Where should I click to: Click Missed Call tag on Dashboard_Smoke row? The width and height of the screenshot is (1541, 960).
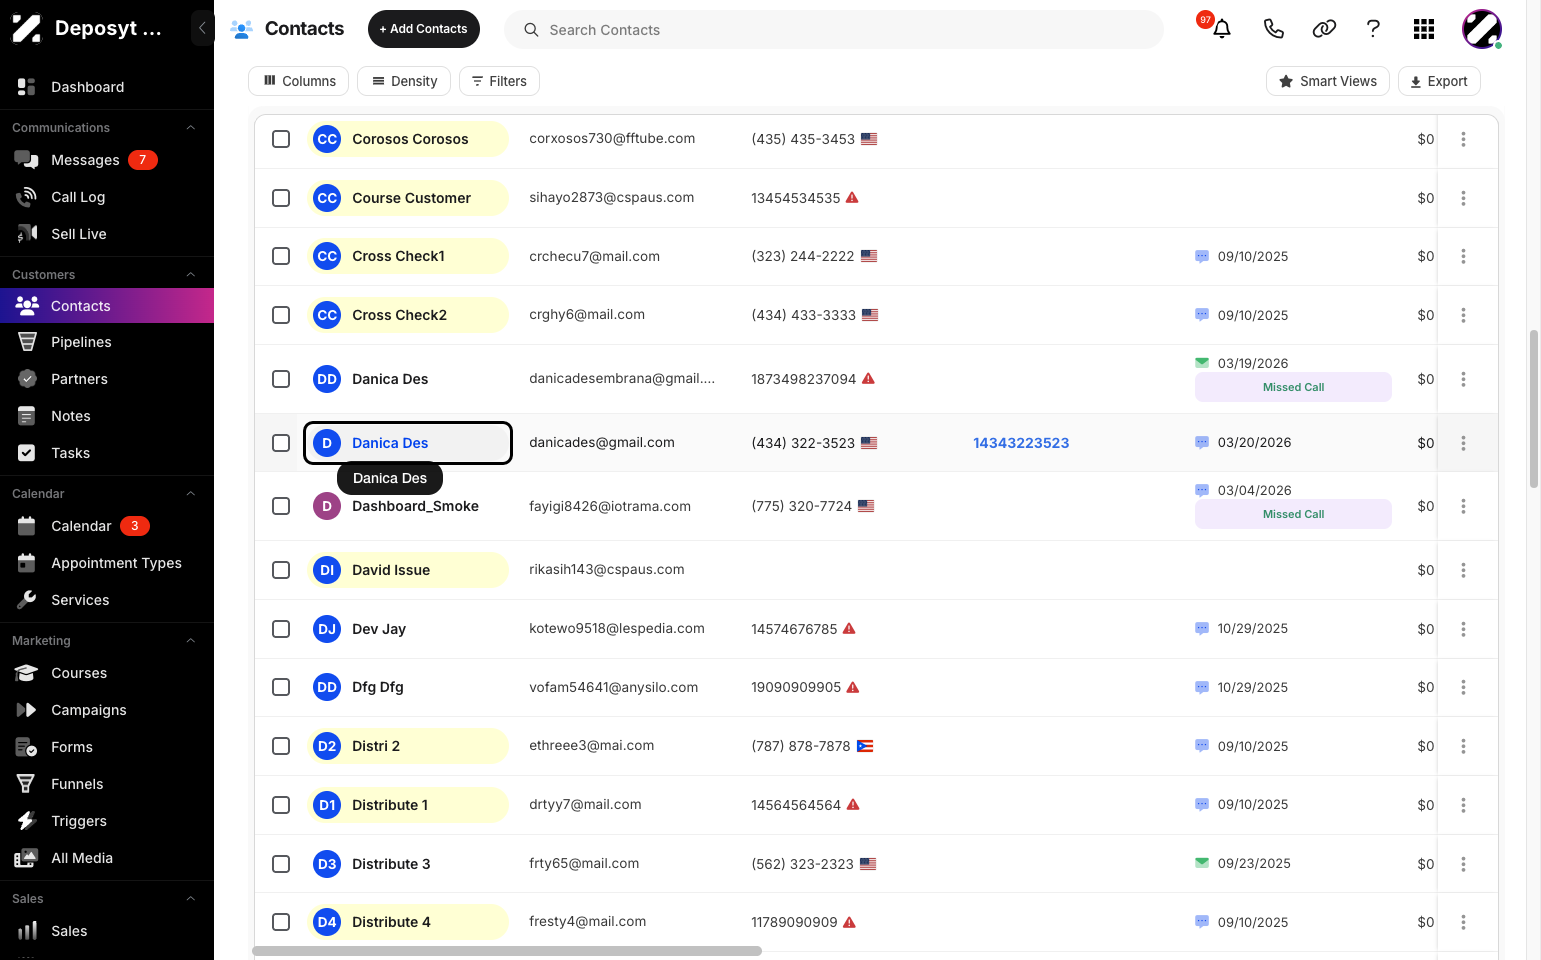(1293, 514)
